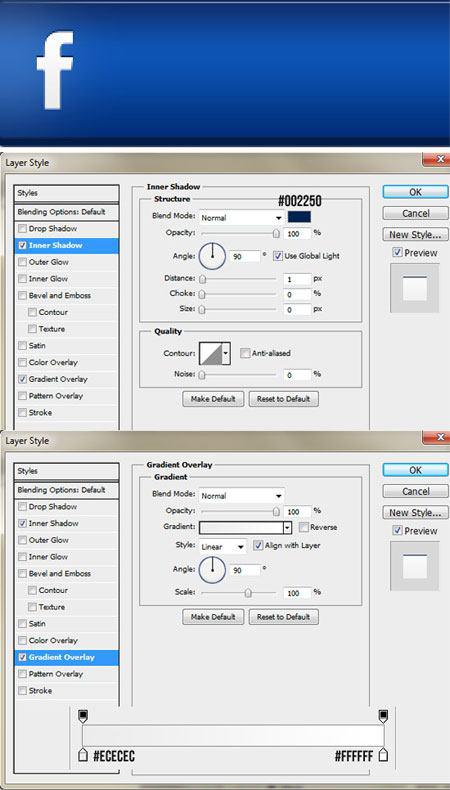Image resolution: width=450 pixels, height=790 pixels.
Task: Open Inner Shadow Blend Mode dropdown
Action: click(241, 218)
